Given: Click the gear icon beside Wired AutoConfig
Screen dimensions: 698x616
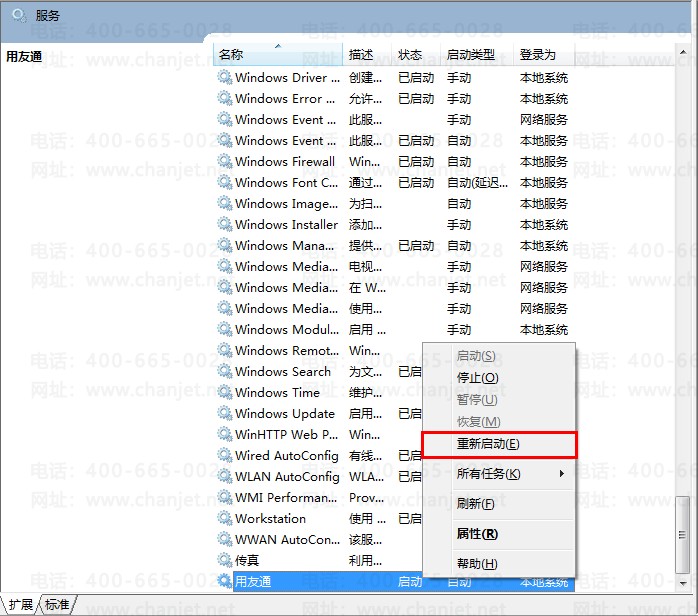Looking at the screenshot, I should (x=225, y=455).
